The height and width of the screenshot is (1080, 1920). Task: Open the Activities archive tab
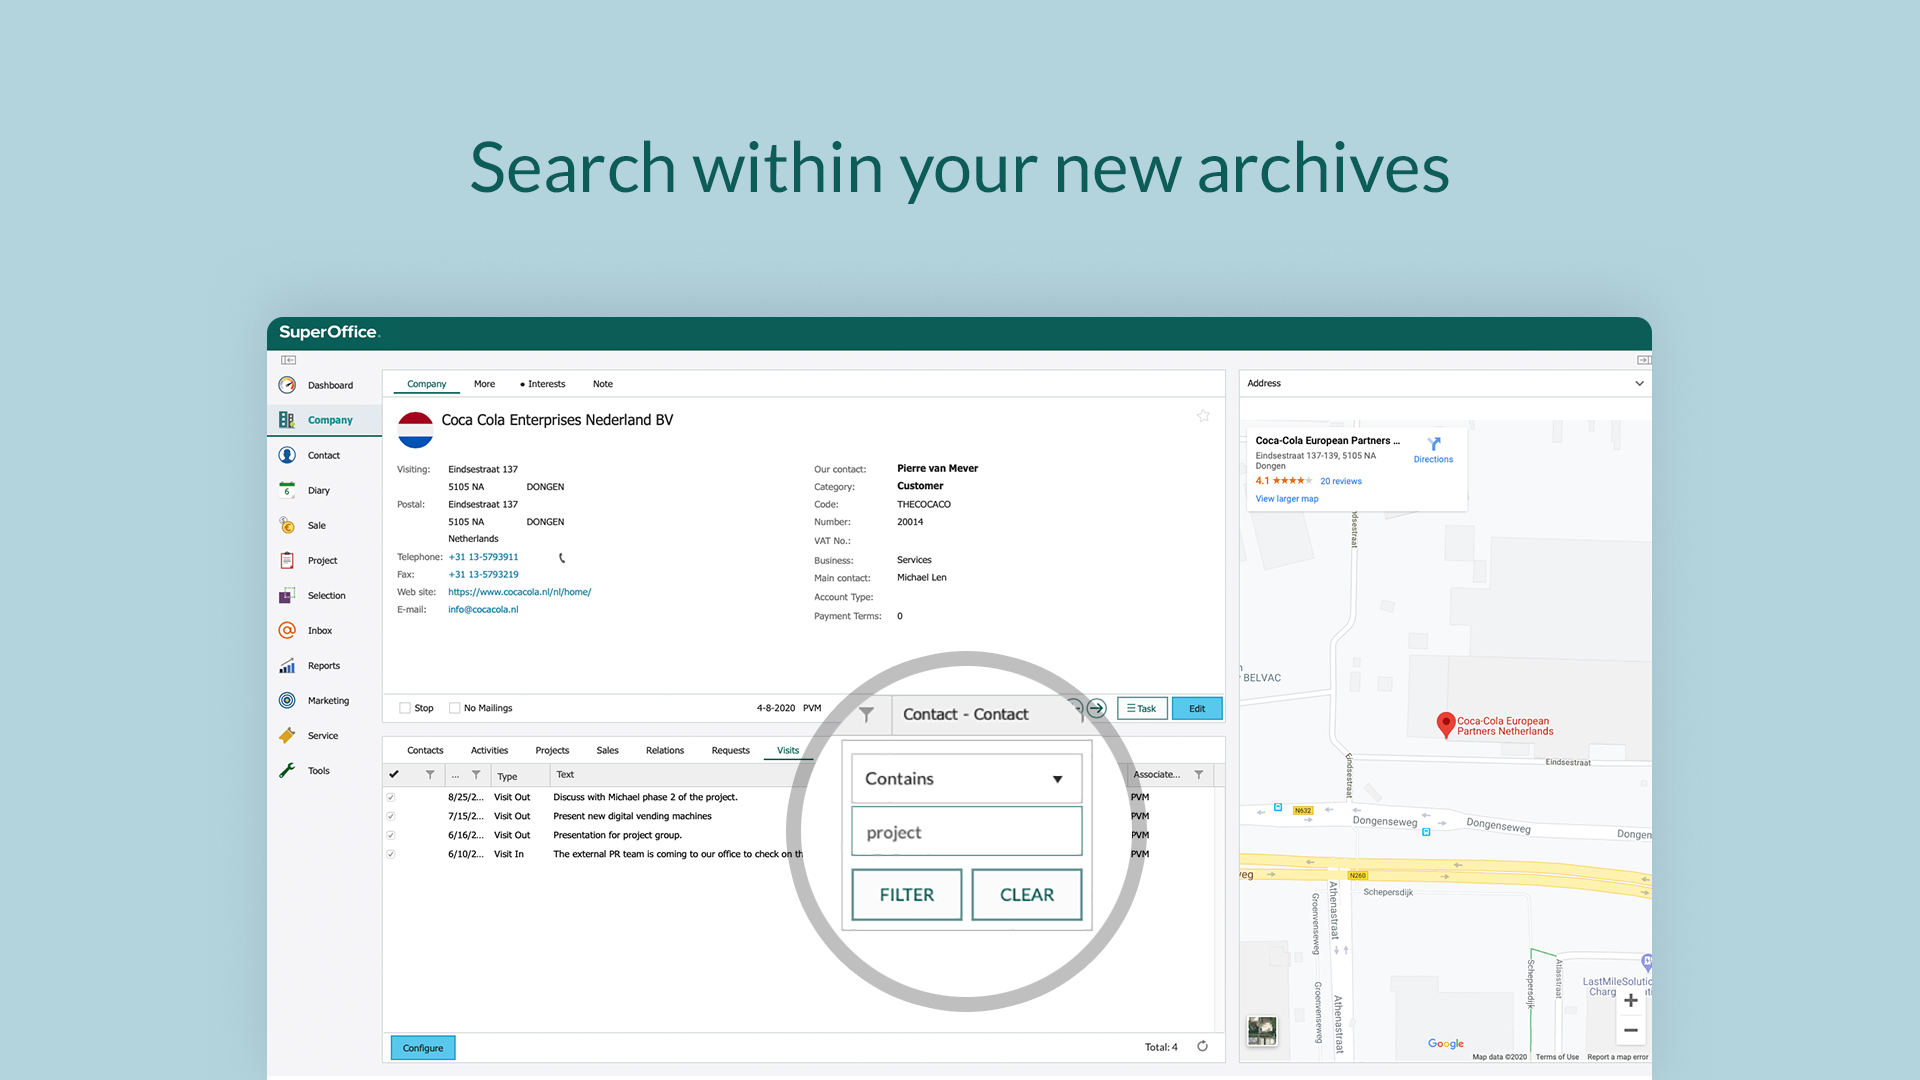click(490, 750)
